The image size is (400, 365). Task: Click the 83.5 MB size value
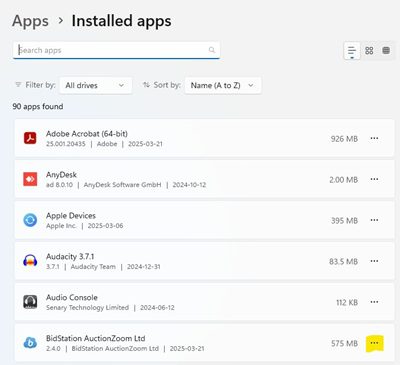[344, 261]
